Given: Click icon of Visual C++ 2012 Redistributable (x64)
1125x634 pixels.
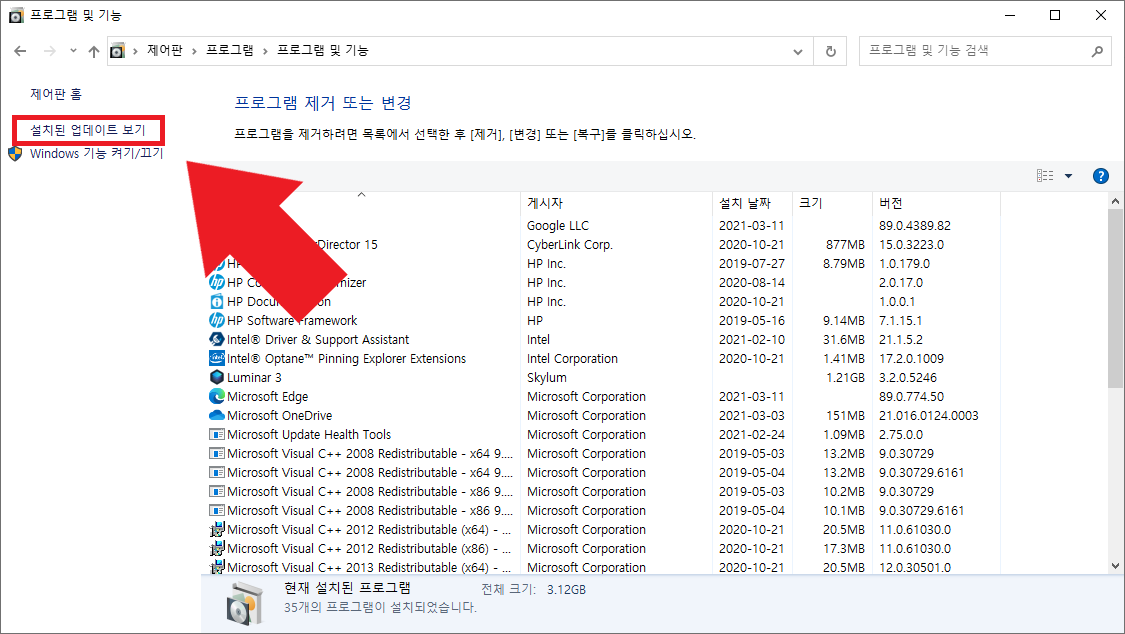Looking at the screenshot, I should coord(217,530).
